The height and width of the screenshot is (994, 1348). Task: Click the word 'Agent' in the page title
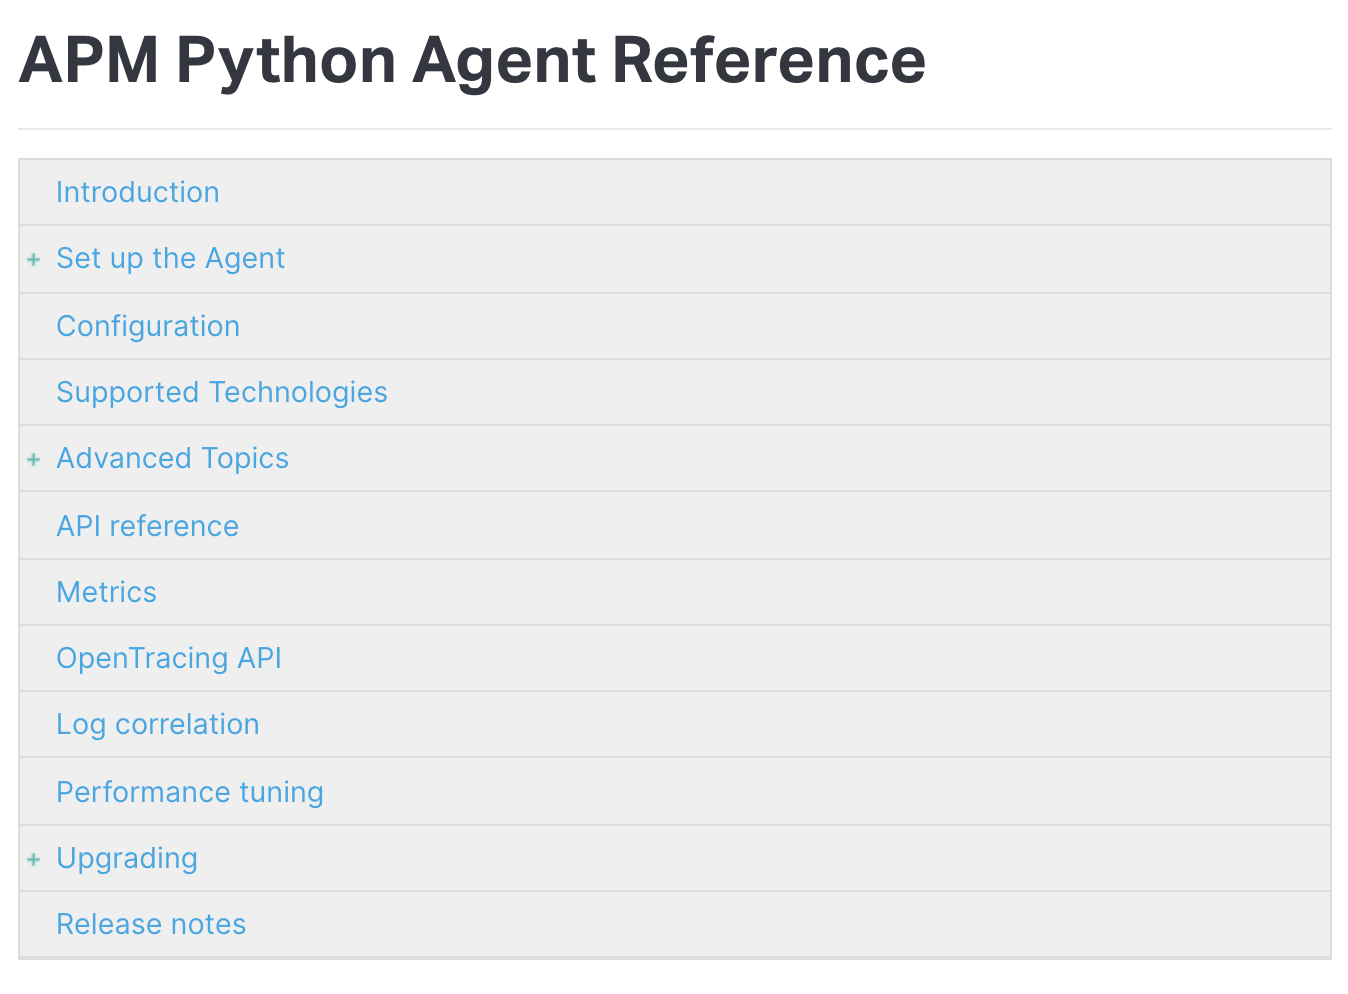point(503,60)
